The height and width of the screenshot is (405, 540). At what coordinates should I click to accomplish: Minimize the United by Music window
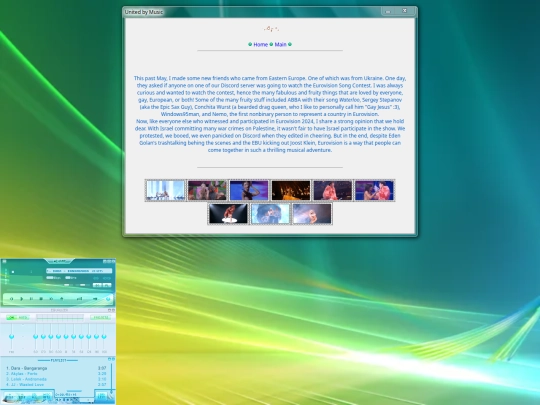point(388,11)
